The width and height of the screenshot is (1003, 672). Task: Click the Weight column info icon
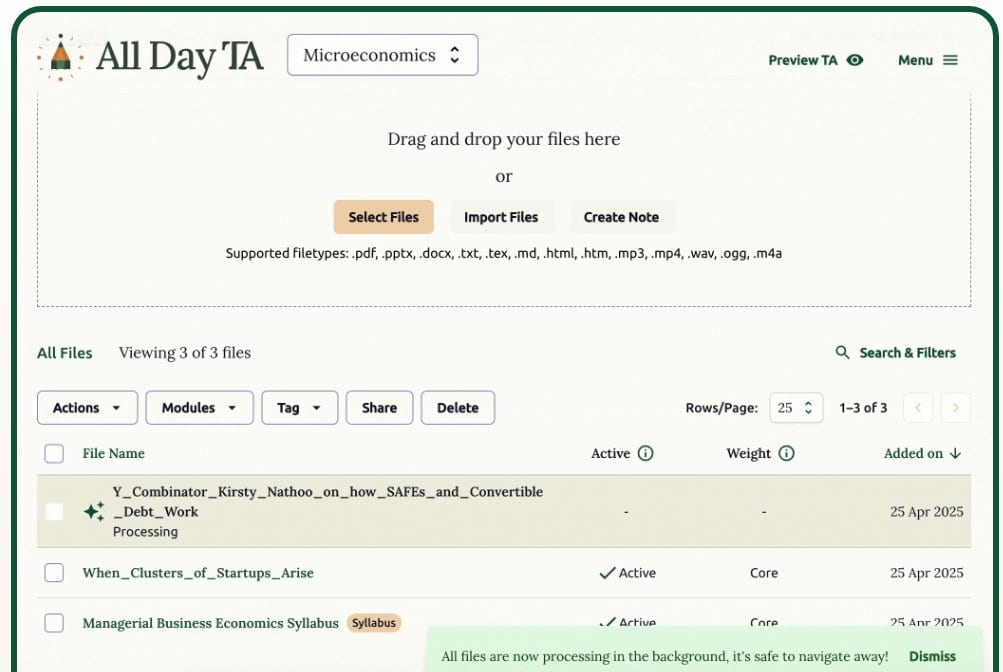click(x=786, y=453)
